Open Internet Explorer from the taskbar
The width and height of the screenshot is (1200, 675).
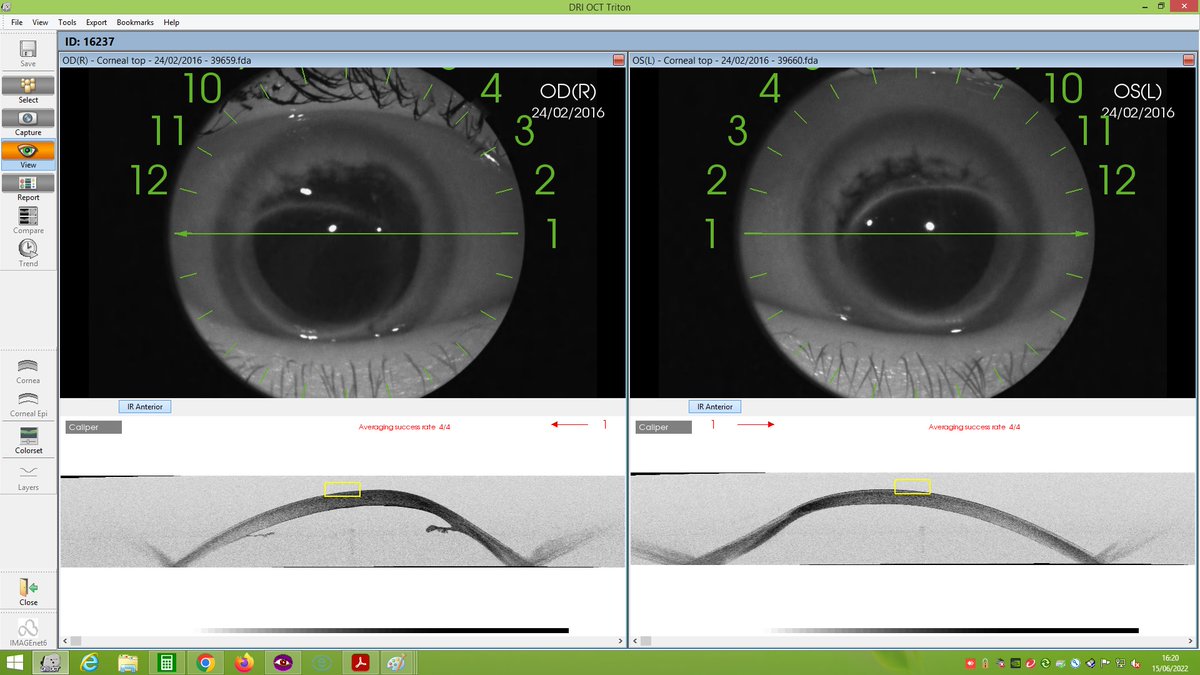pyautogui.click(x=90, y=662)
